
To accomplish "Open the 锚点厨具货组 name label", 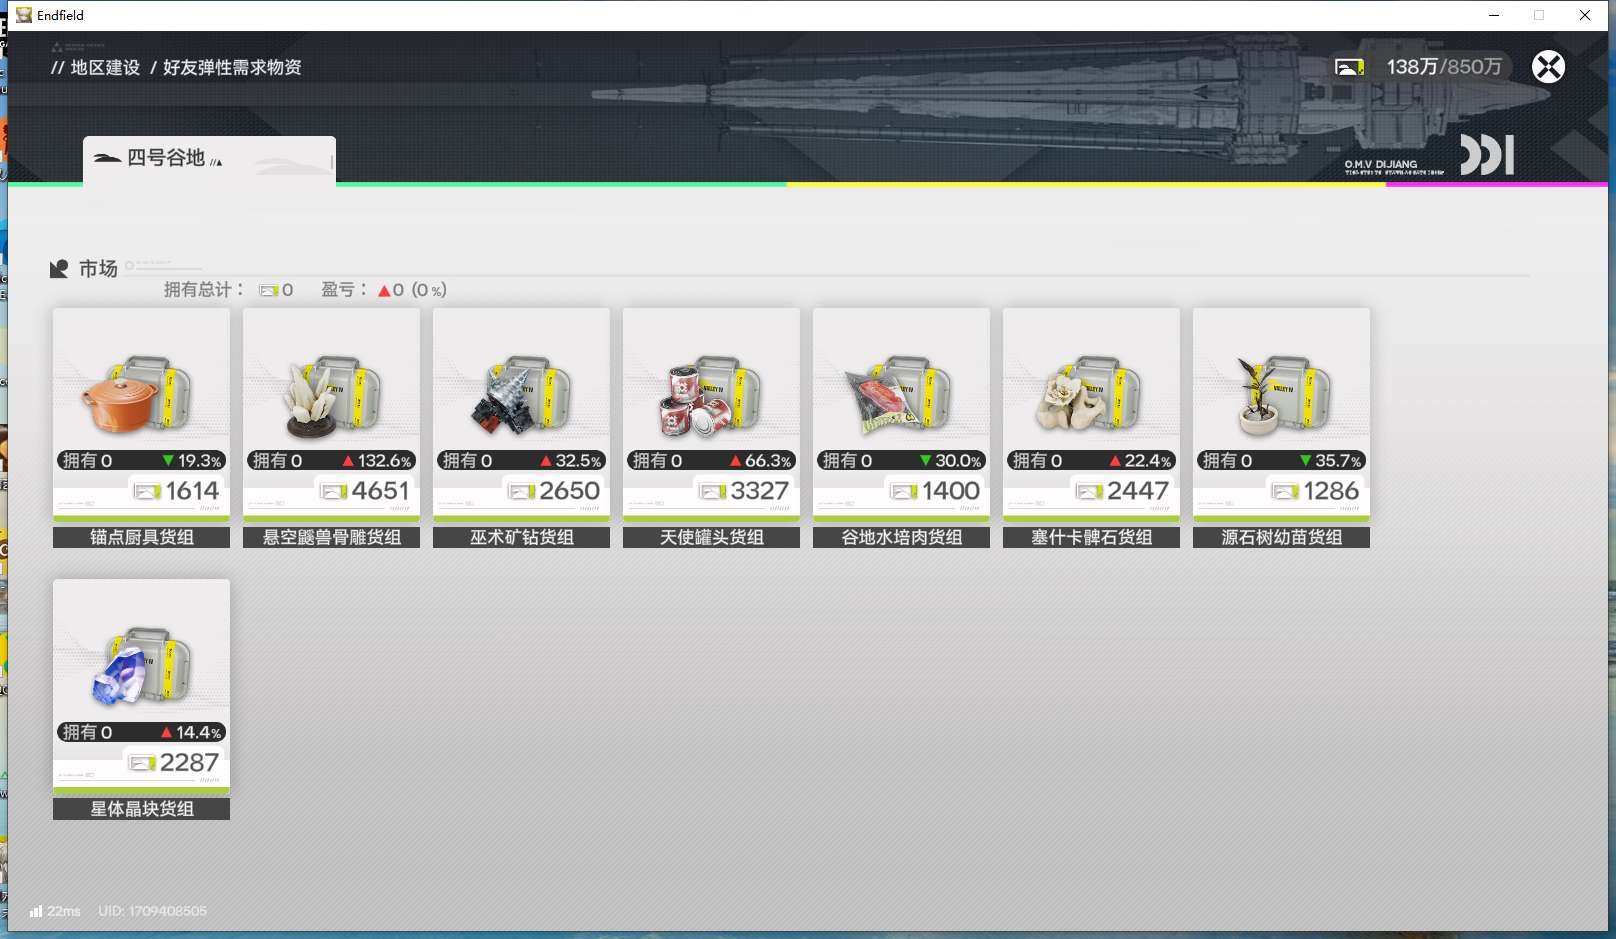I will coord(141,537).
